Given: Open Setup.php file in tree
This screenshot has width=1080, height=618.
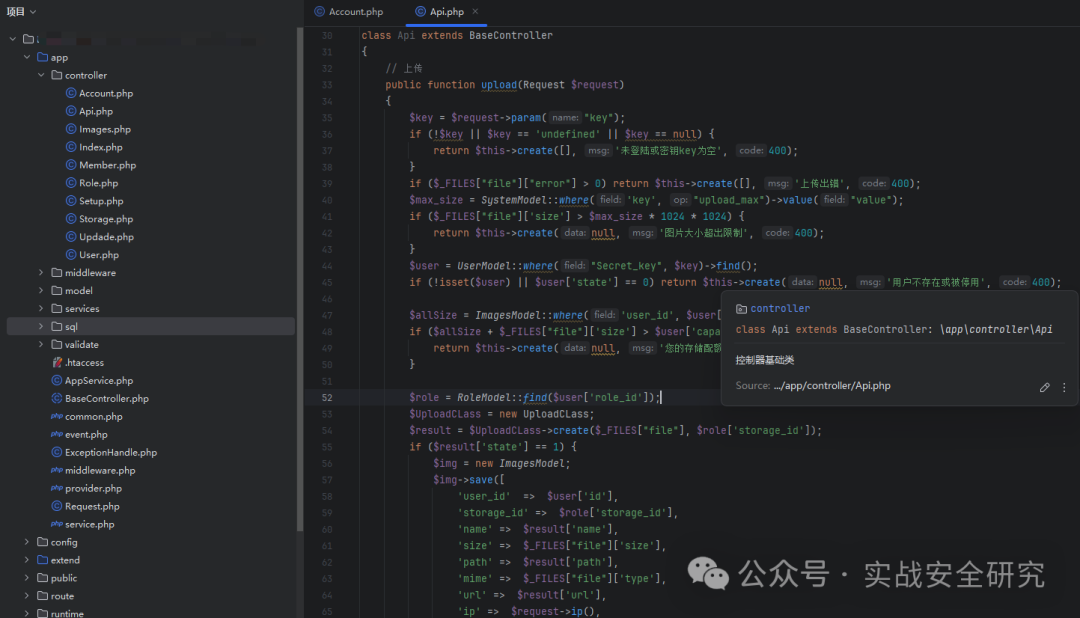Looking at the screenshot, I should pos(101,200).
